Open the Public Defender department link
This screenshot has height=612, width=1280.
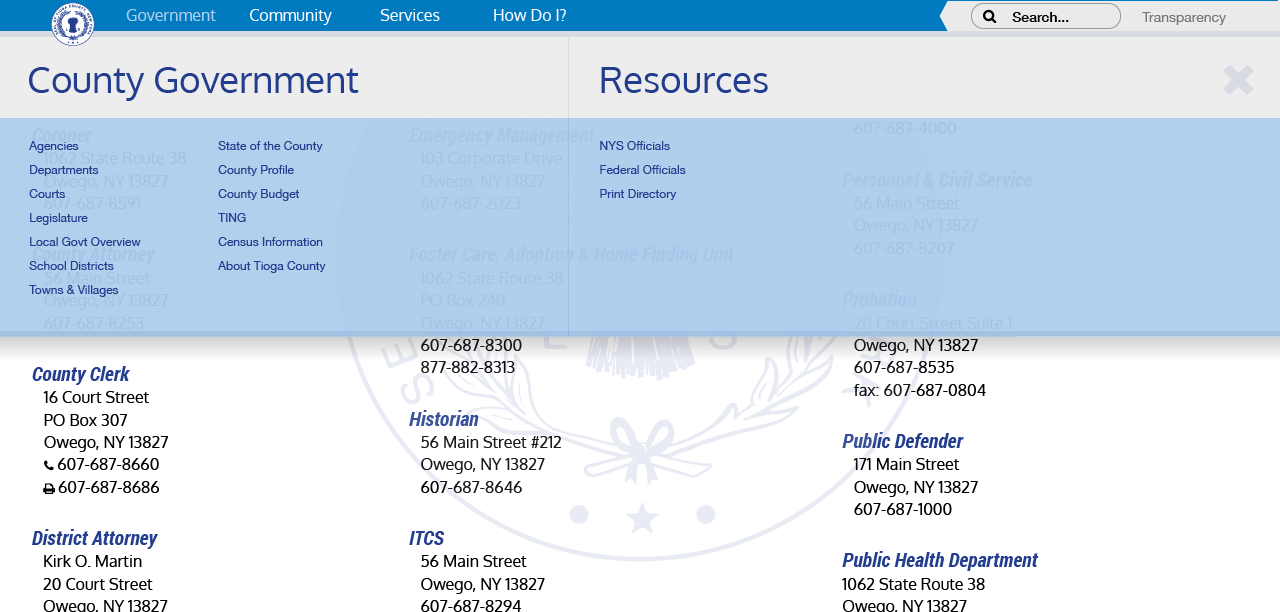903,441
